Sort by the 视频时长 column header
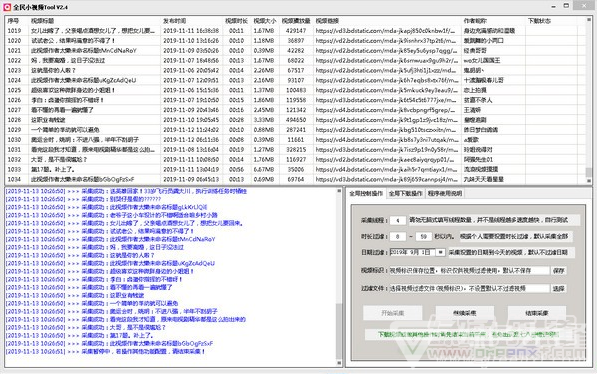Image resolution: width=597 pixels, height=374 pixels. pyautogui.click(x=236, y=21)
